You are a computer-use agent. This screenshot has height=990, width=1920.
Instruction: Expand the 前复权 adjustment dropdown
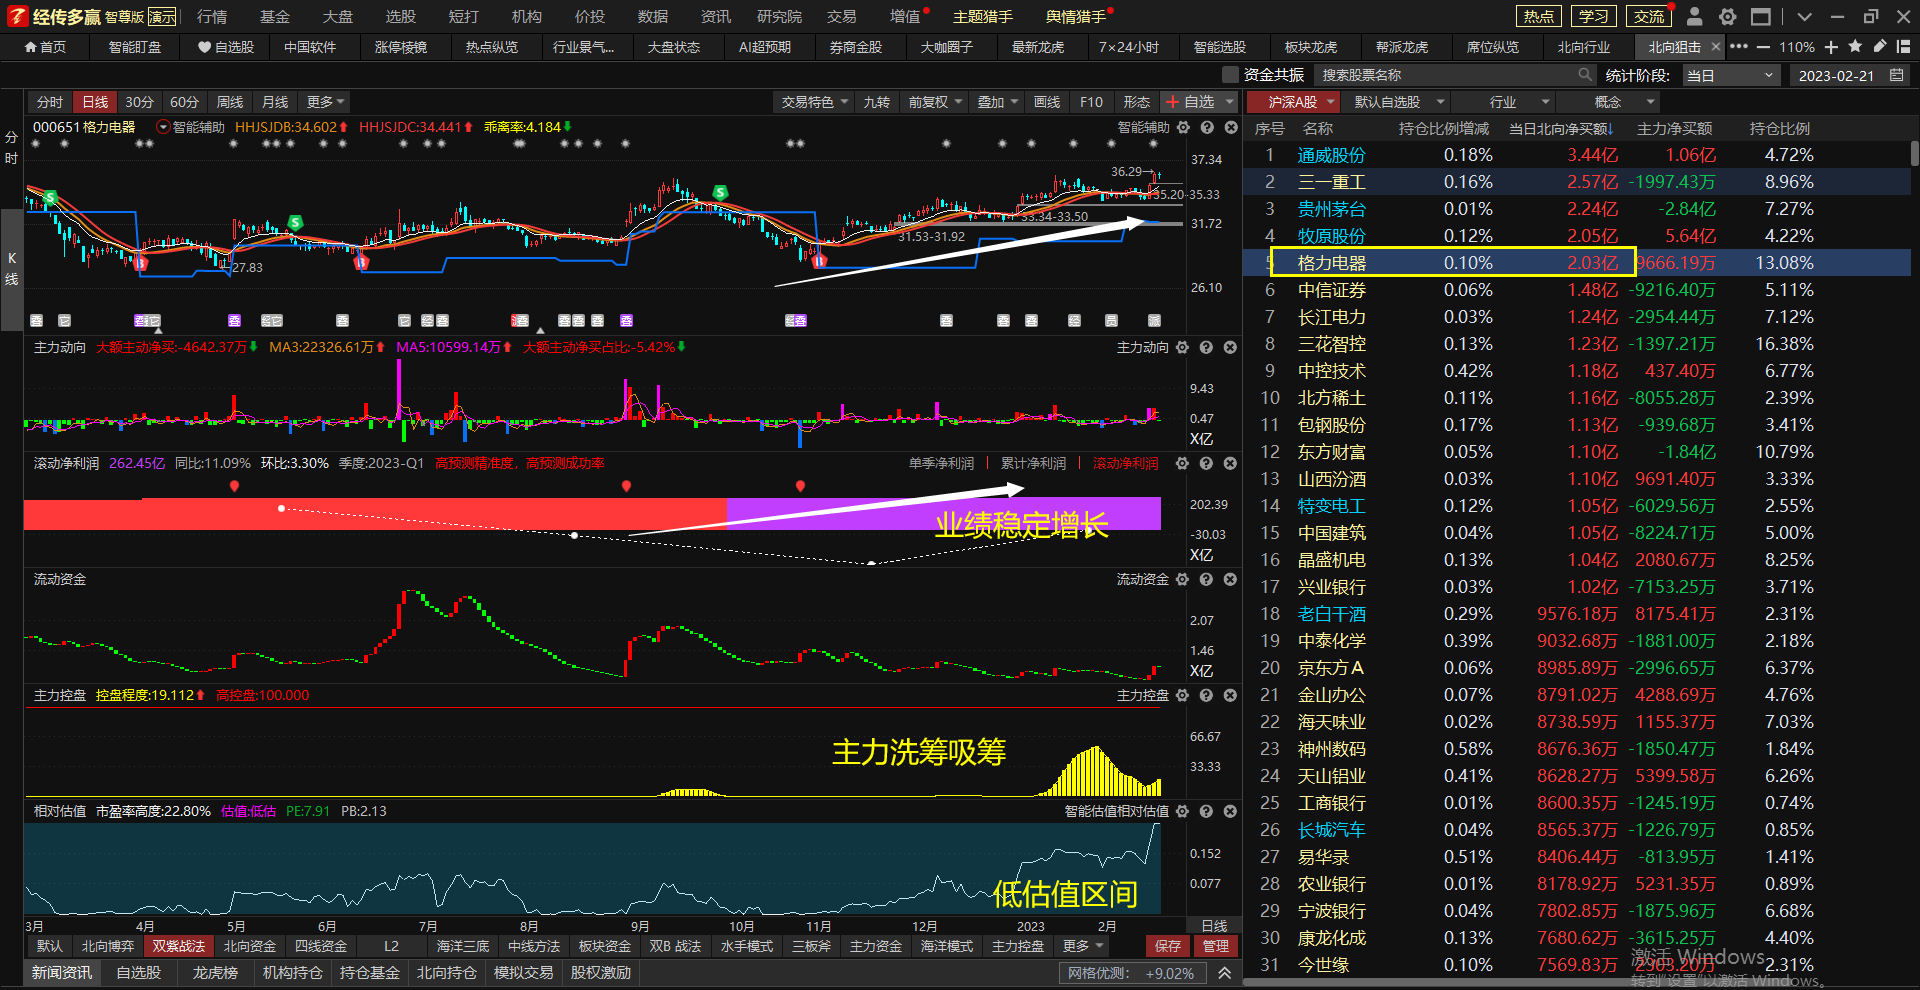pos(935,102)
